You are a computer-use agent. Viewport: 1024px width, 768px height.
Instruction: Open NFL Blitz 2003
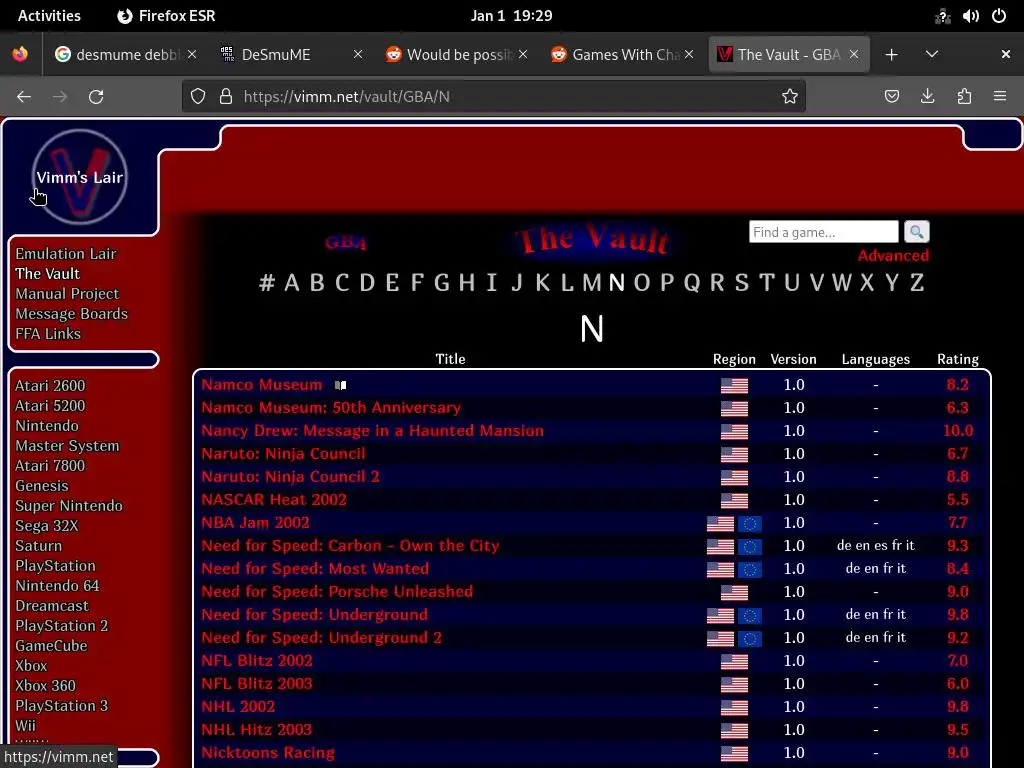point(257,683)
